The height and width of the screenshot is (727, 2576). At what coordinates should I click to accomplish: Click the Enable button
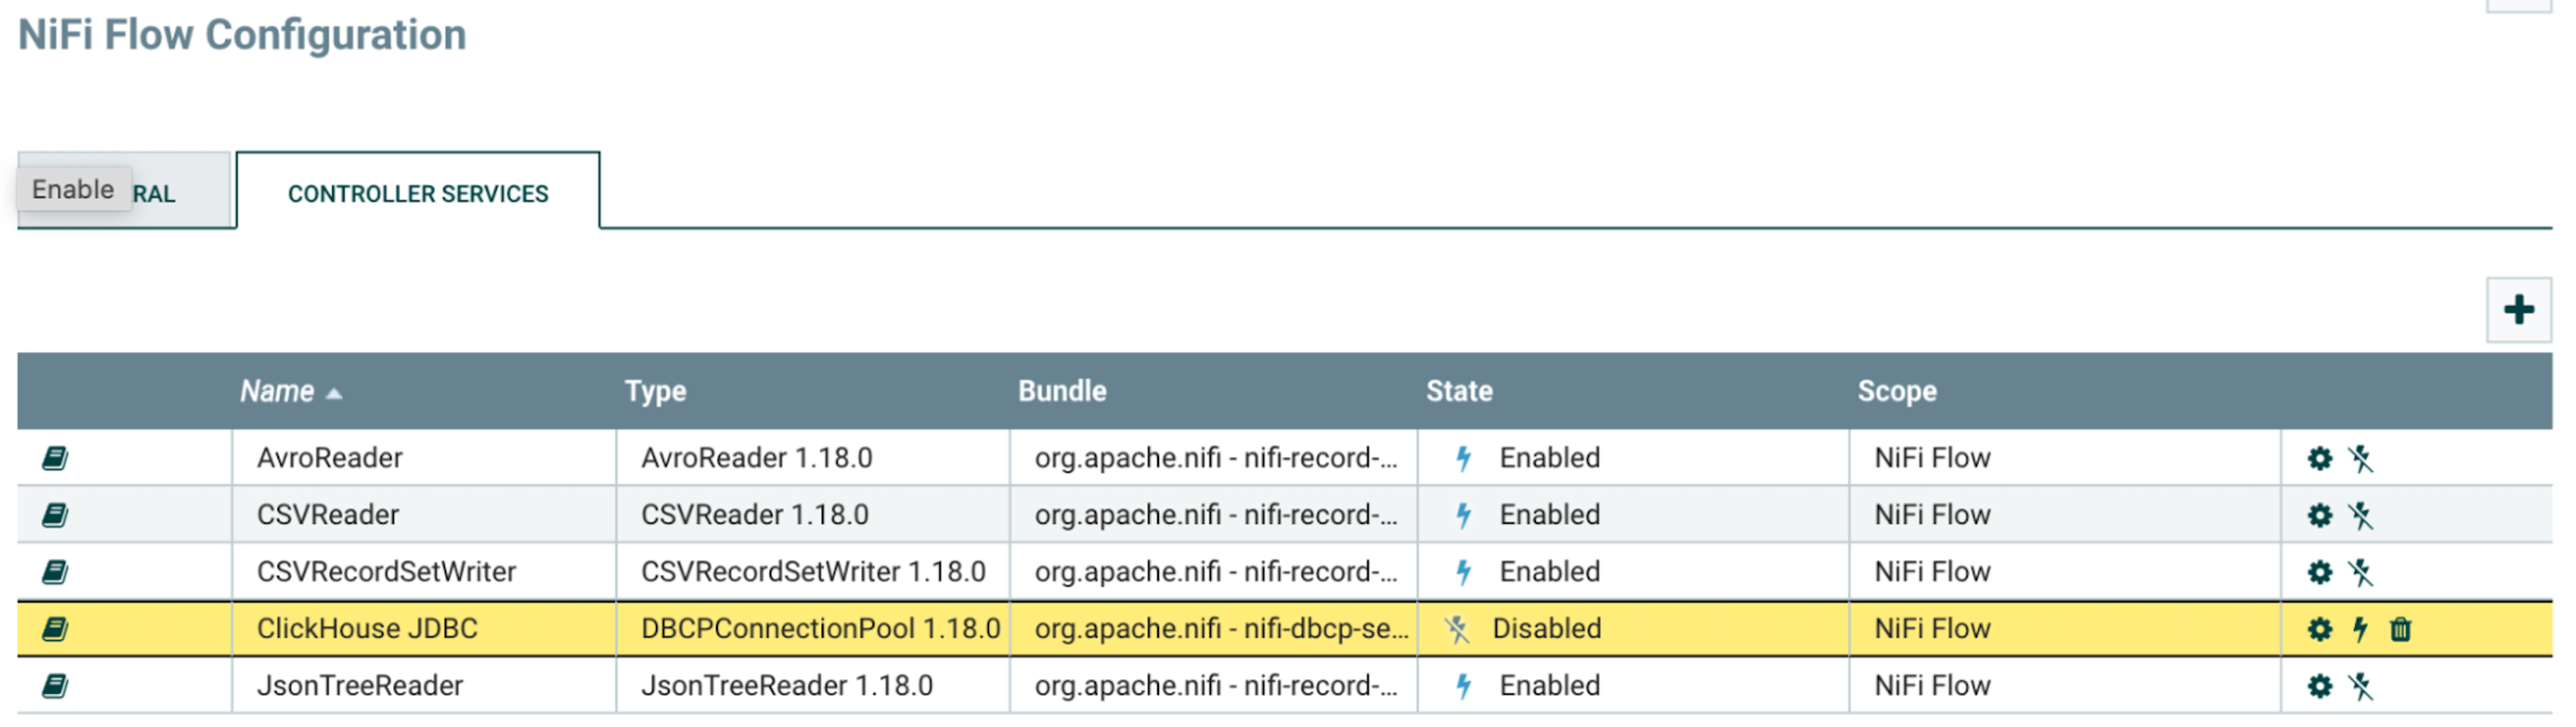coord(73,188)
